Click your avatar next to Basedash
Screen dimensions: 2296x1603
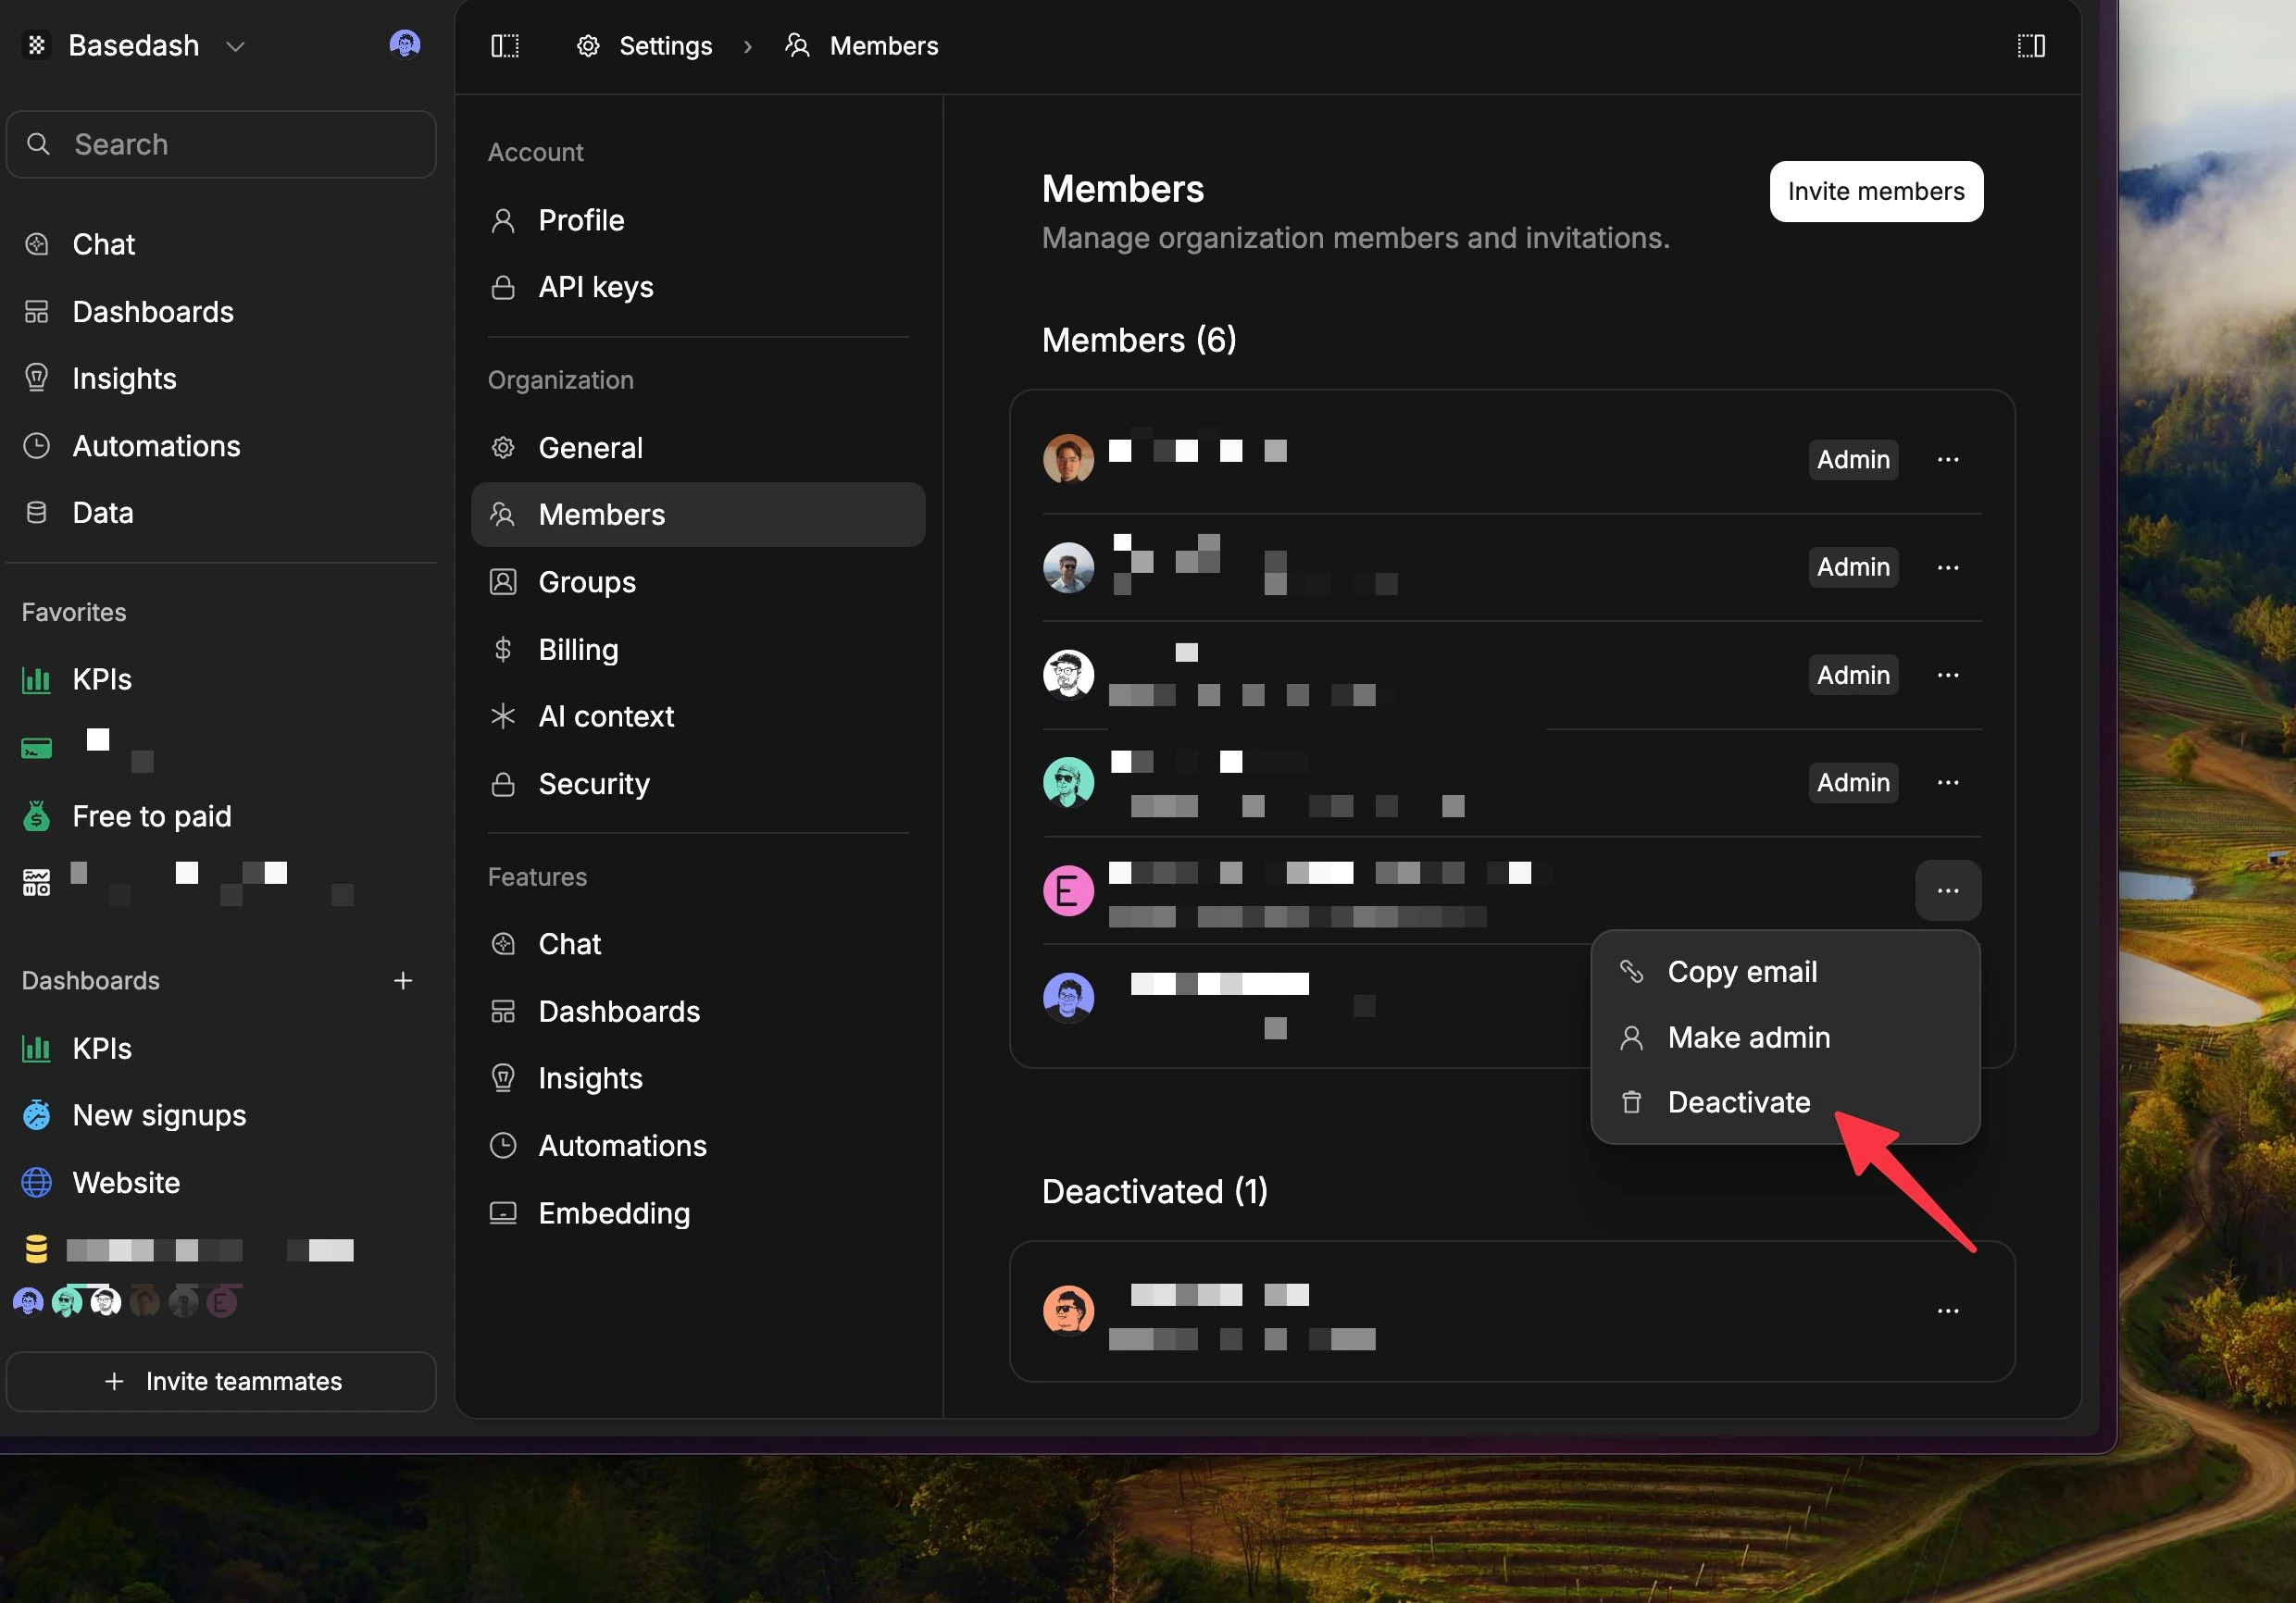coord(405,44)
